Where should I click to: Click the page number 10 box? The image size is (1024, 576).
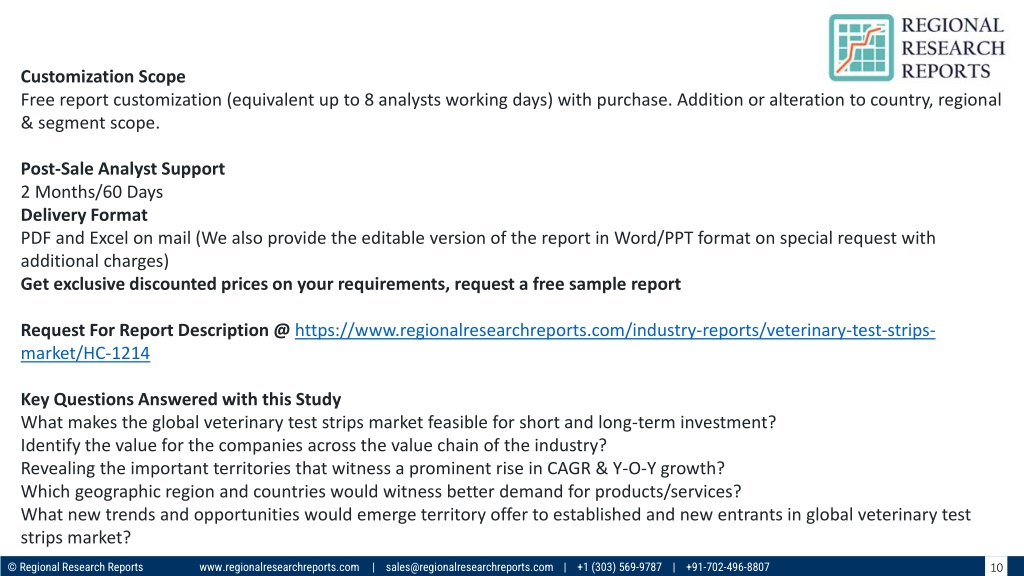[x=996, y=567]
